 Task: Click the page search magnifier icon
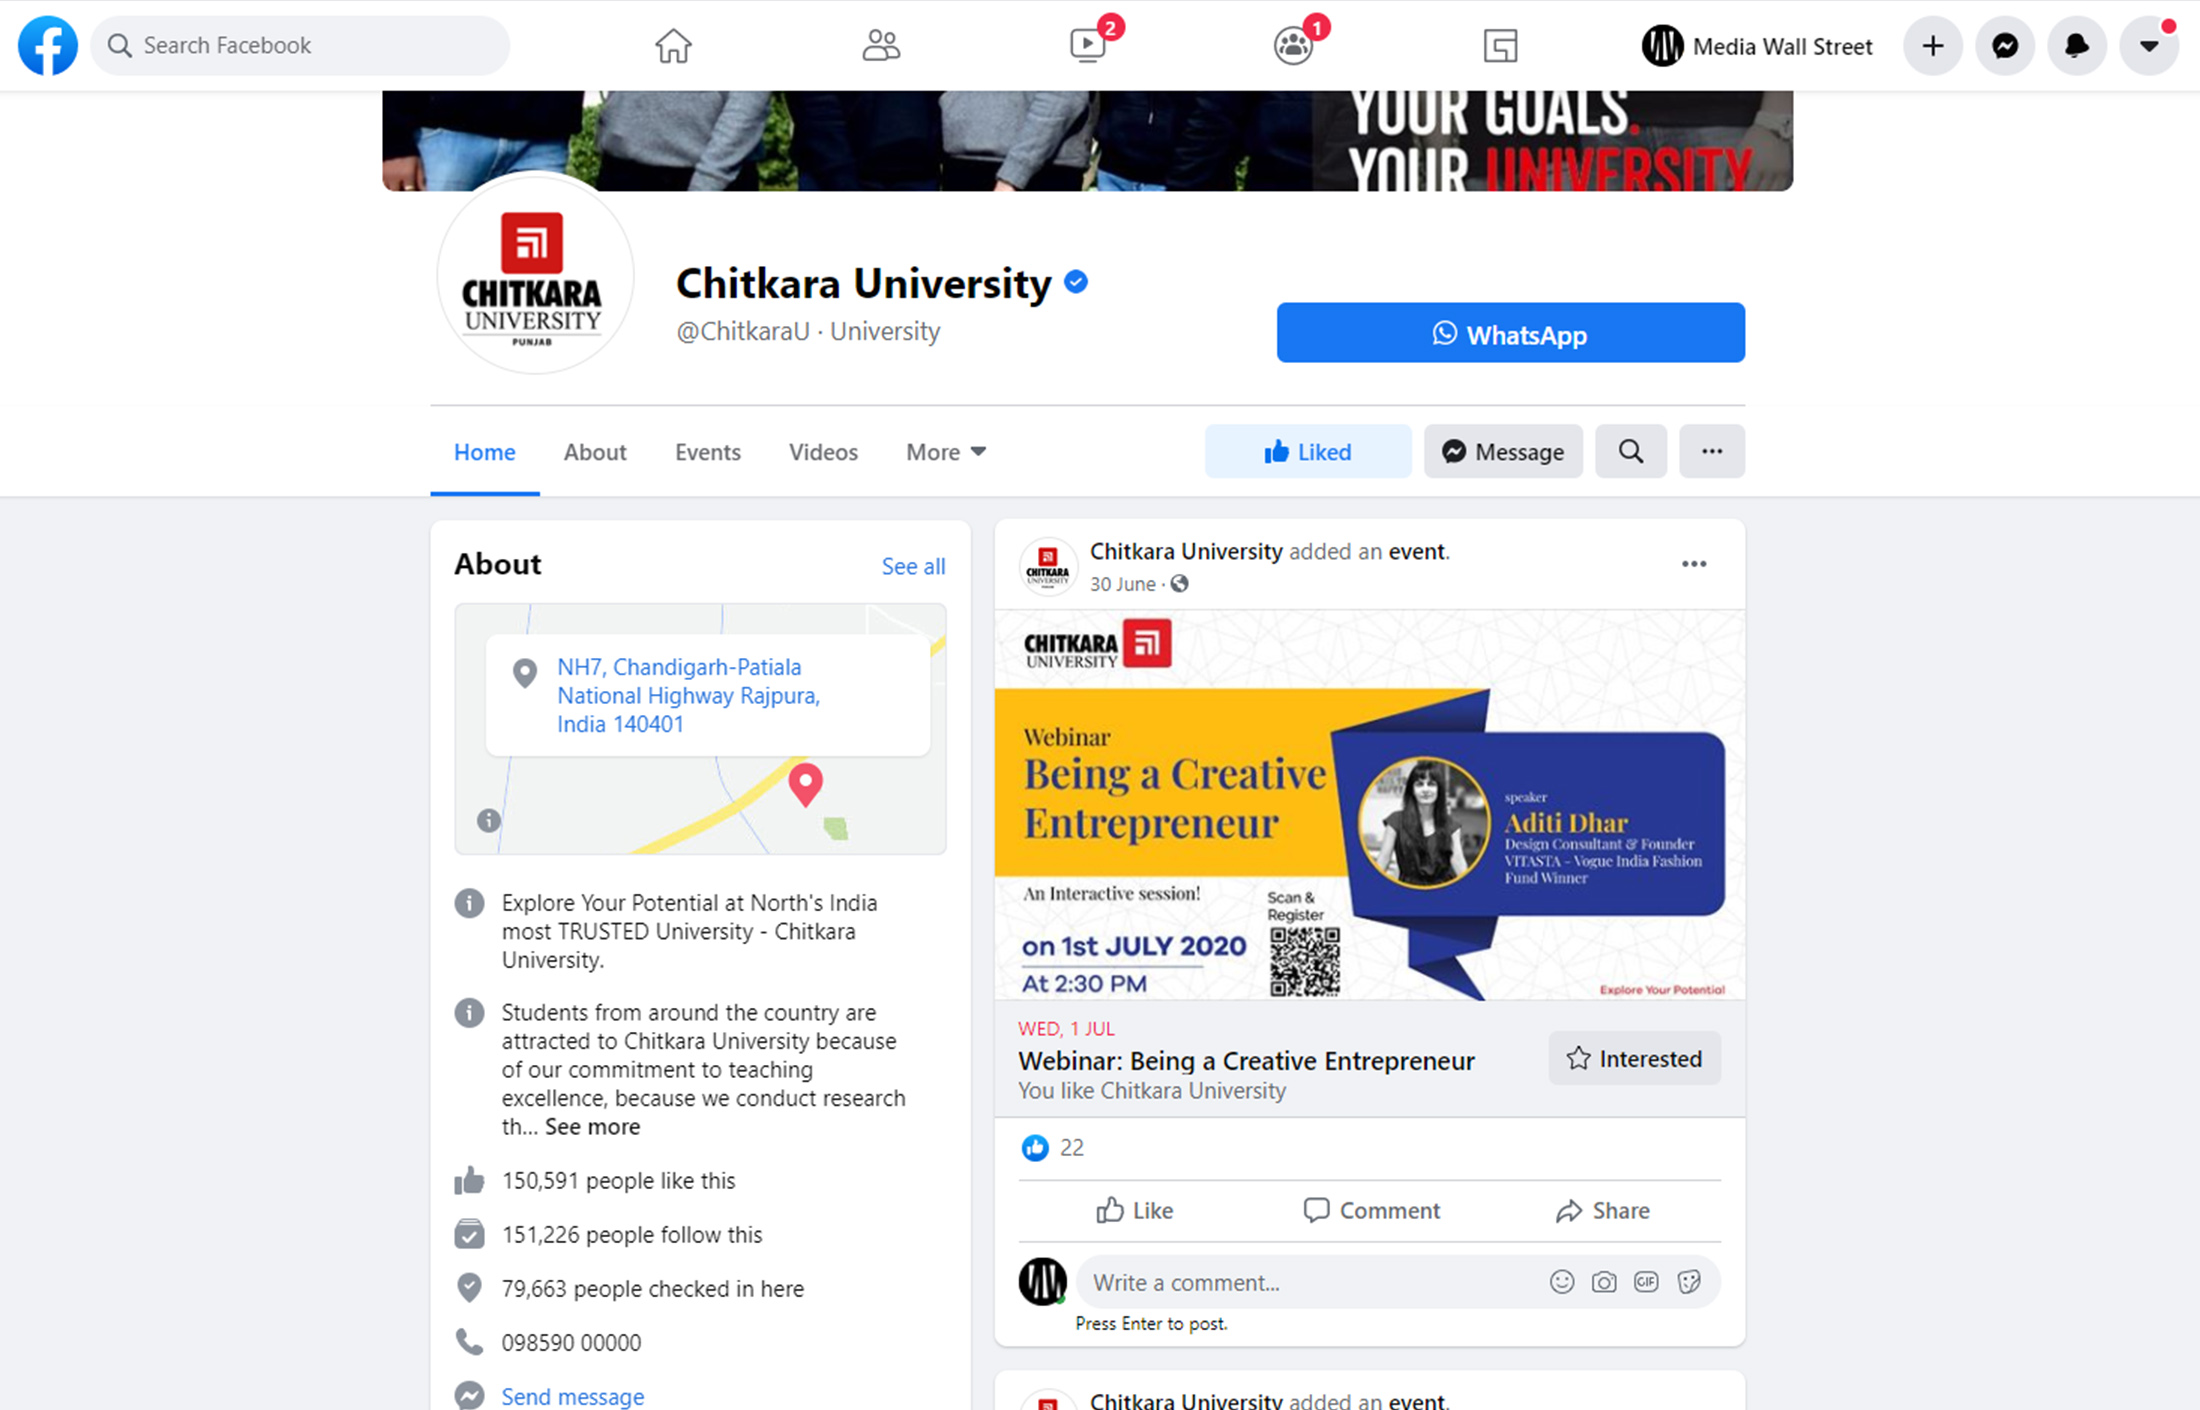click(x=1631, y=451)
